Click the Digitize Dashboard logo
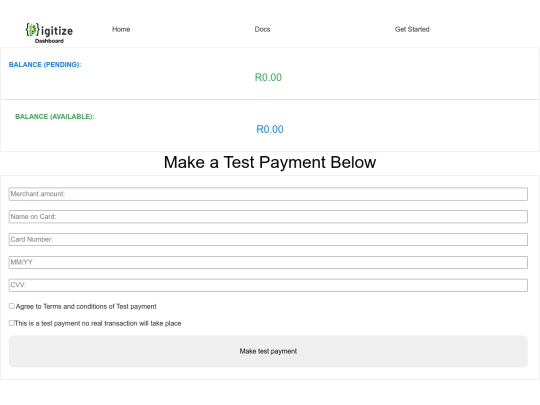The image size is (540, 405). (x=49, y=33)
